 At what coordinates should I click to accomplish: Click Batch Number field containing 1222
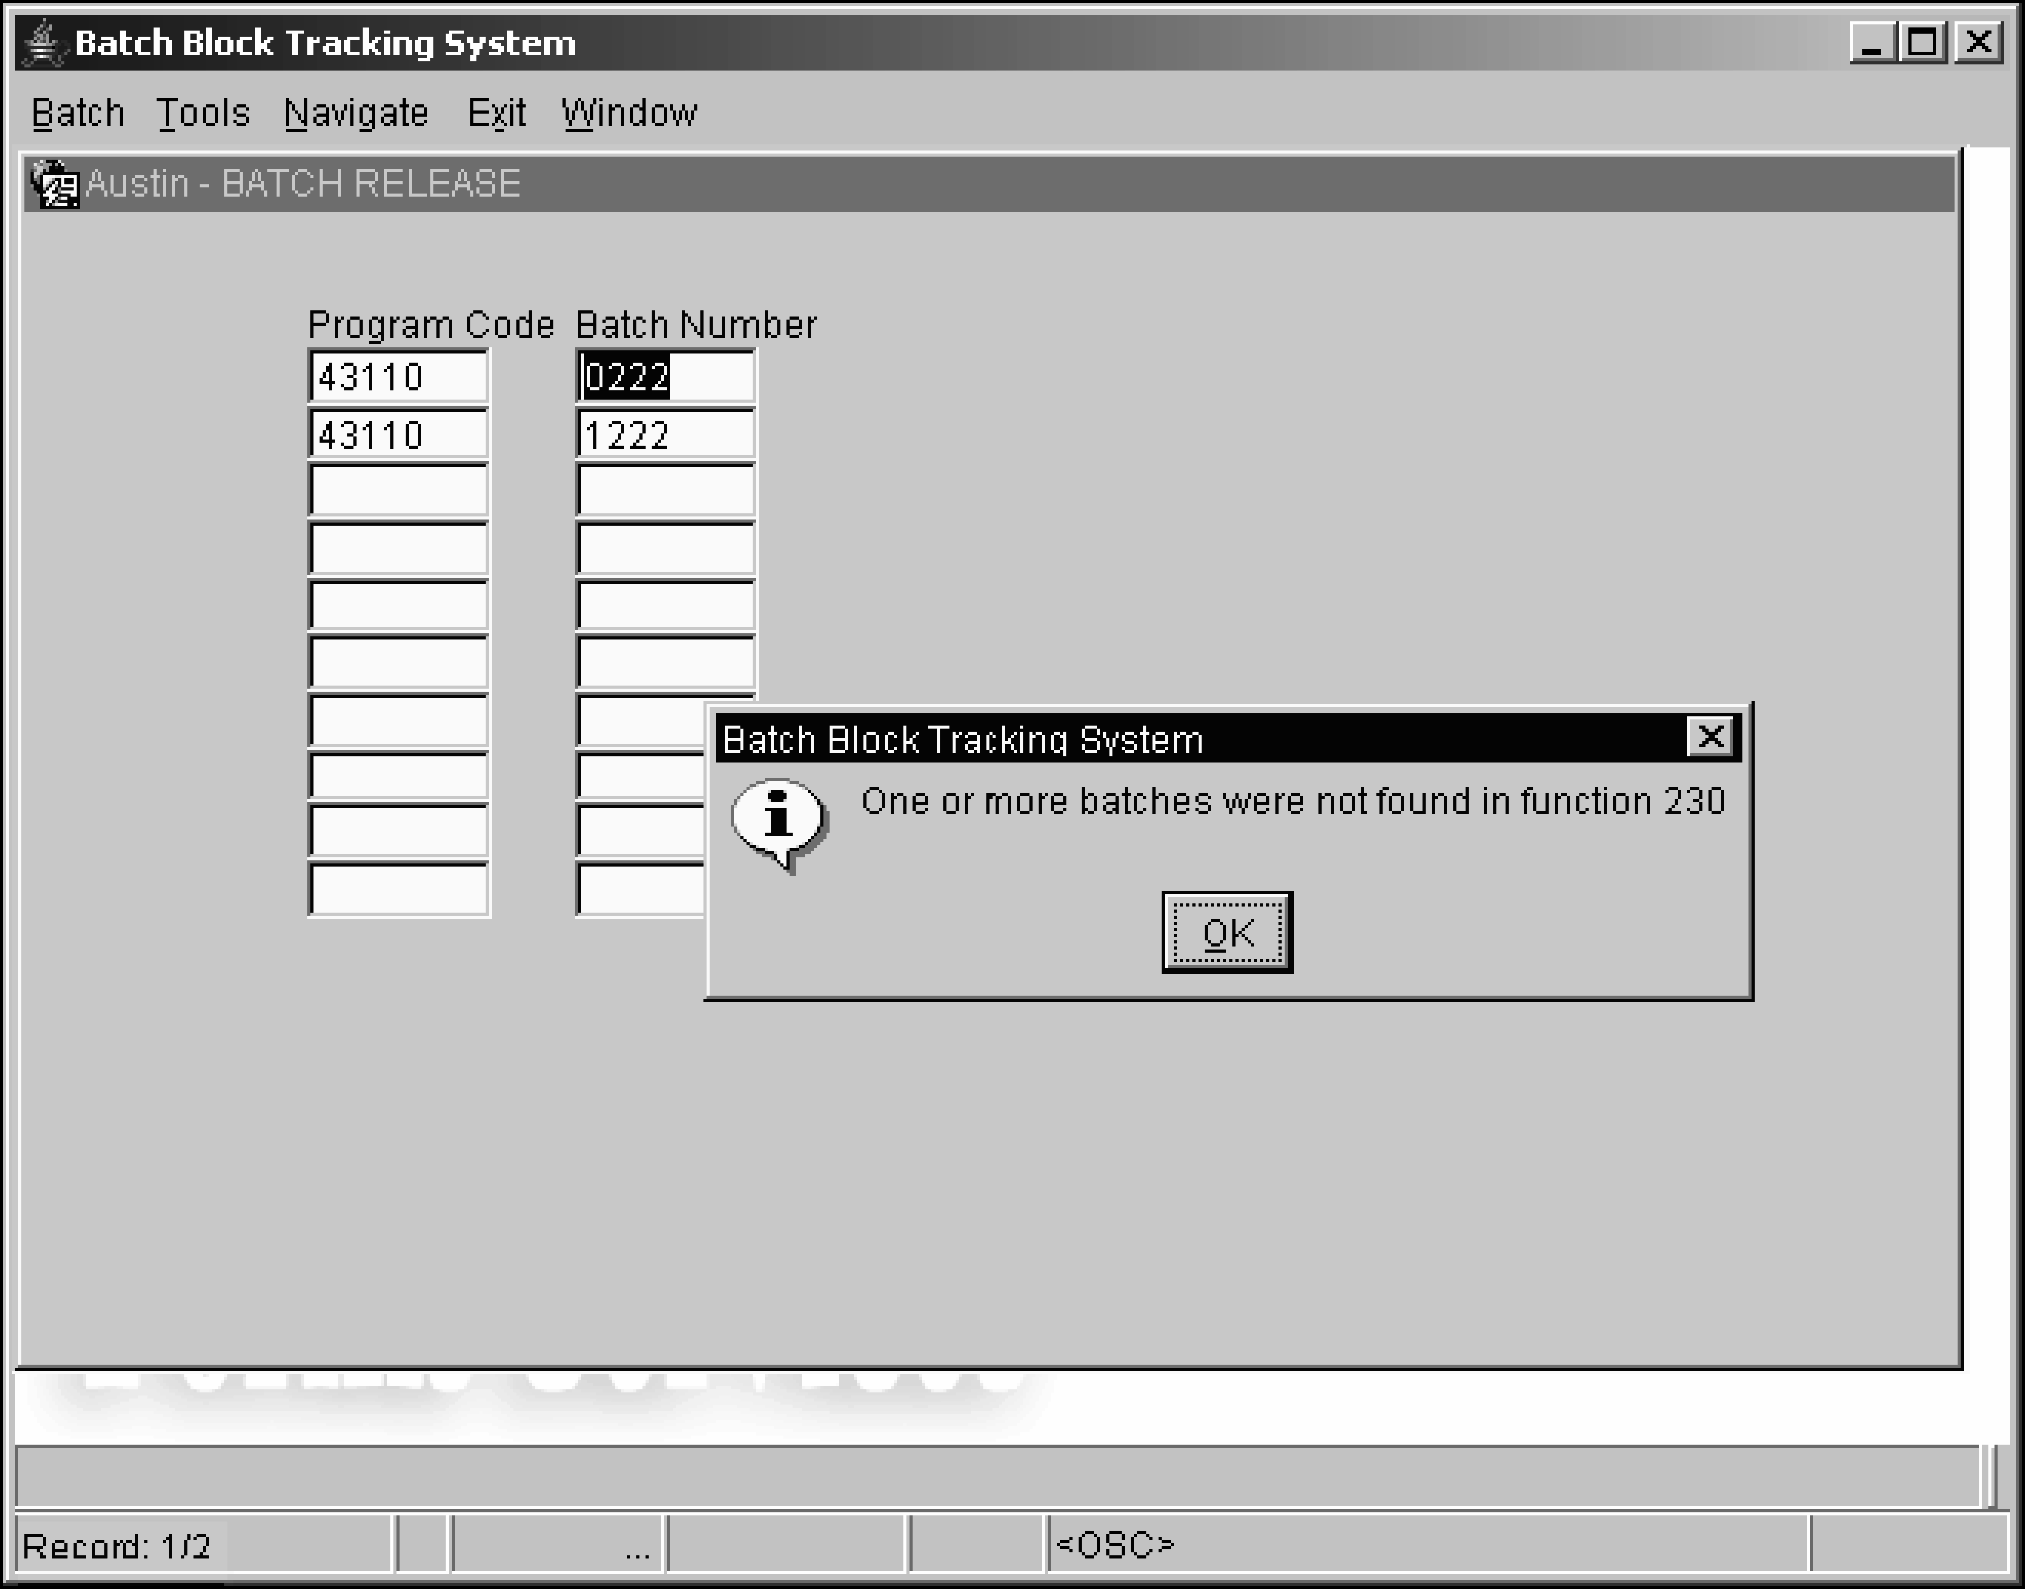tap(665, 435)
